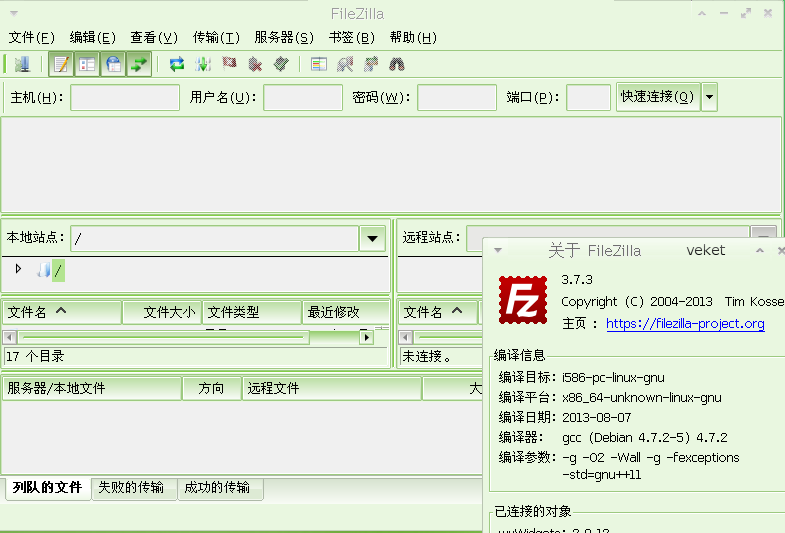Open the Site Manager toolbar icon

coord(22,64)
